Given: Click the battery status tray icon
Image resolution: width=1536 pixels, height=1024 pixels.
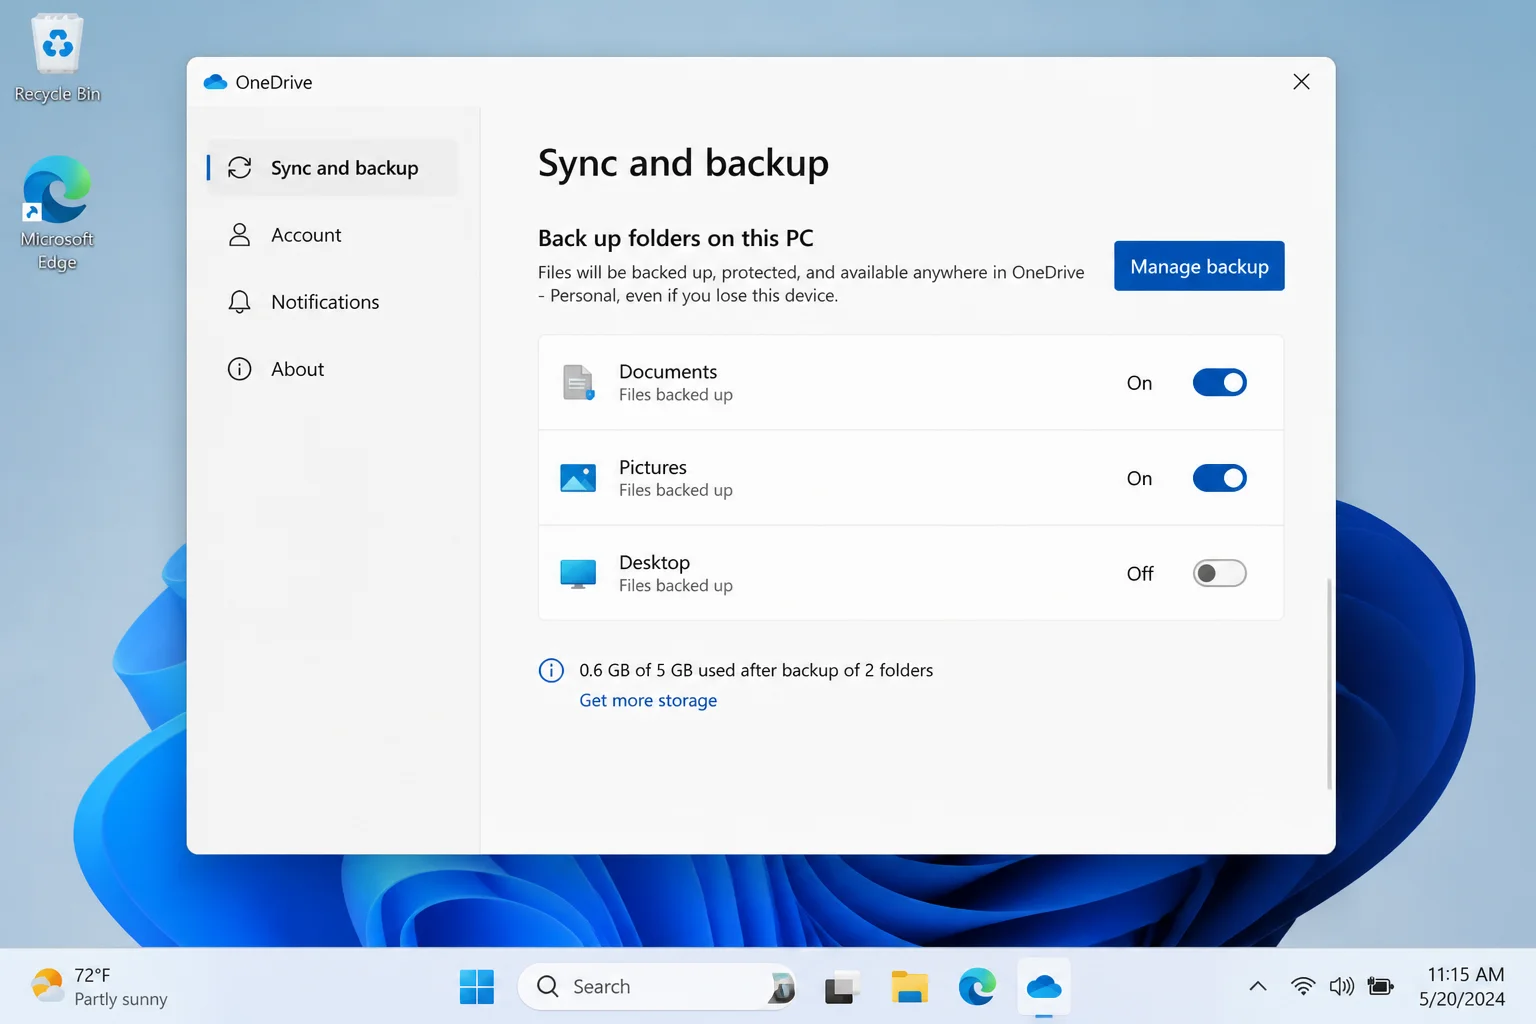Looking at the screenshot, I should click(1381, 987).
